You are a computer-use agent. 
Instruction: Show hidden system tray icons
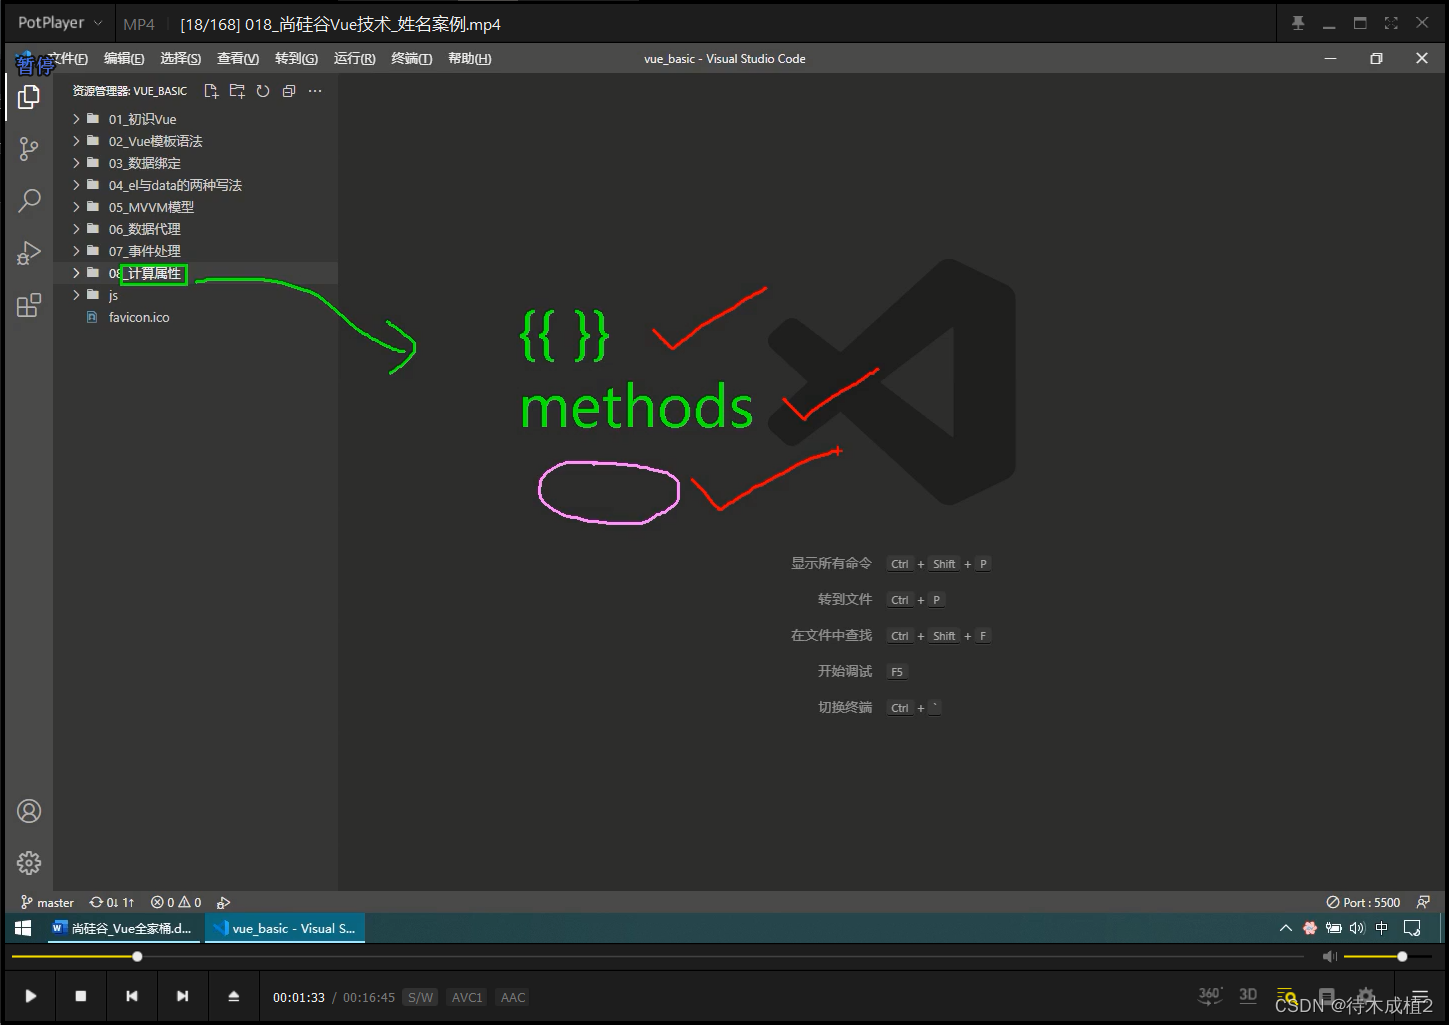click(1286, 928)
